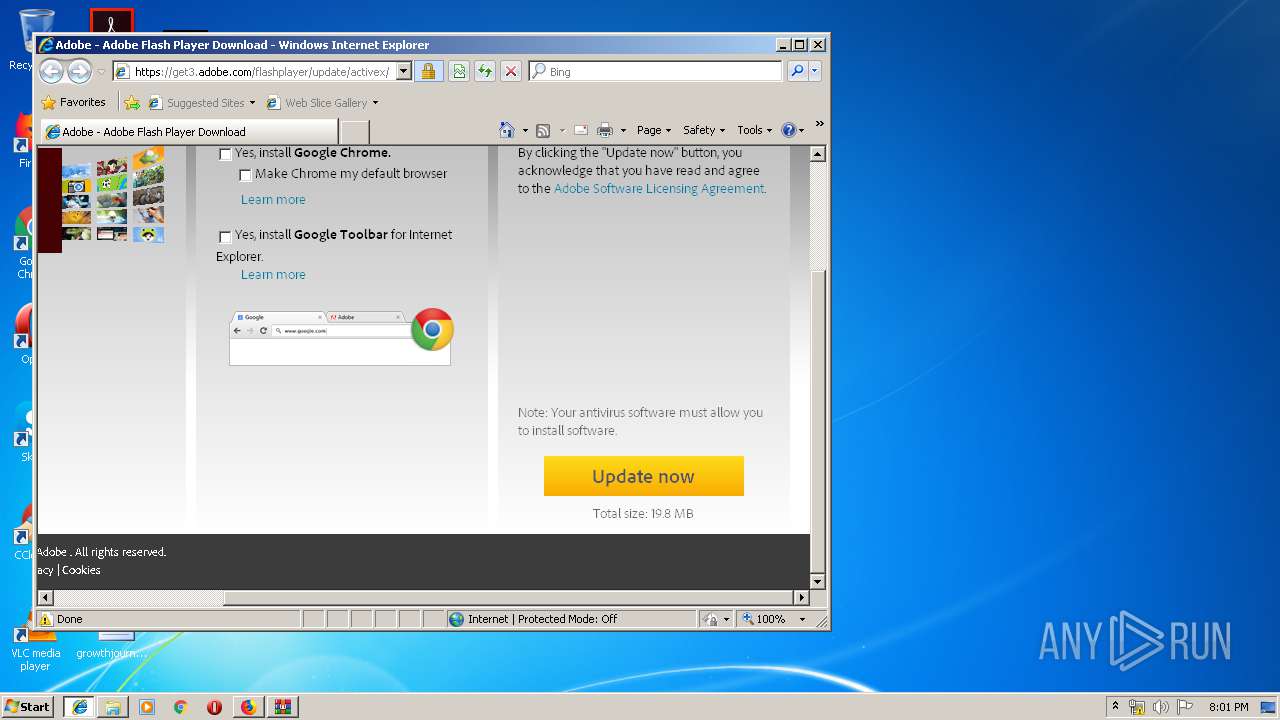Open the Print options dropdown arrow
1280x720 pixels.
[623, 131]
